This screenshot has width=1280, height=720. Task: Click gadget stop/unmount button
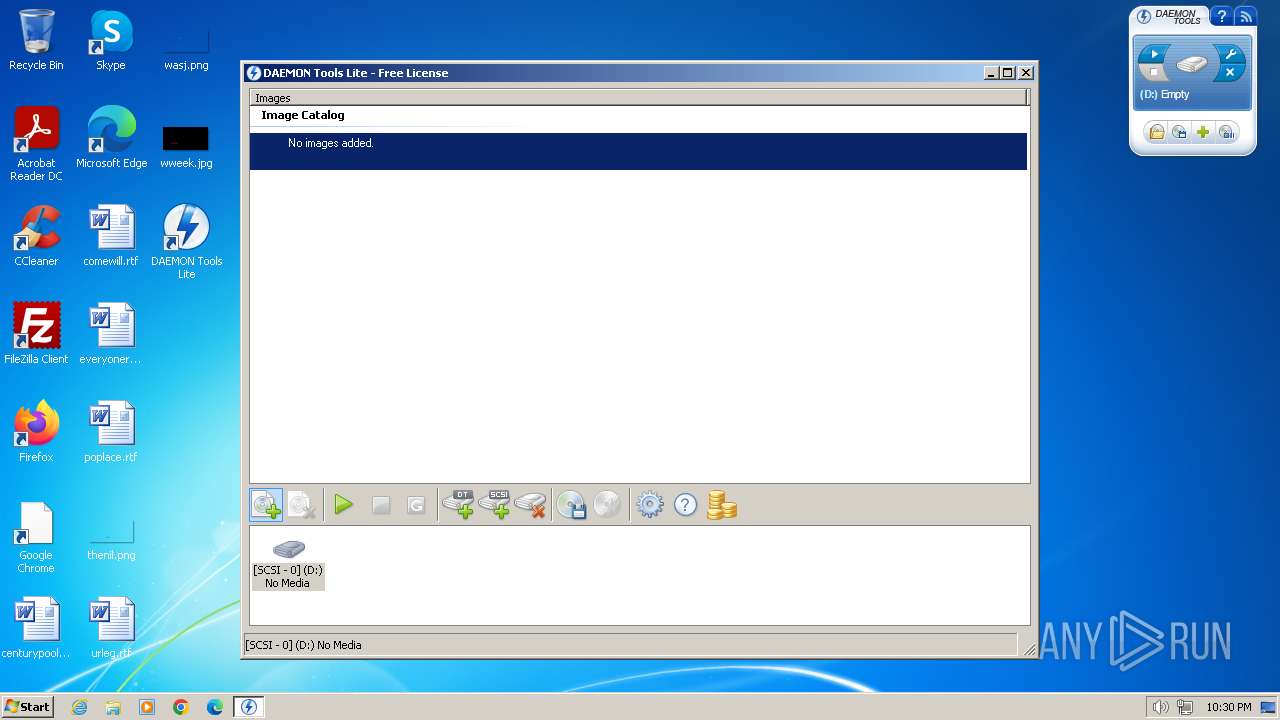tap(1154, 73)
